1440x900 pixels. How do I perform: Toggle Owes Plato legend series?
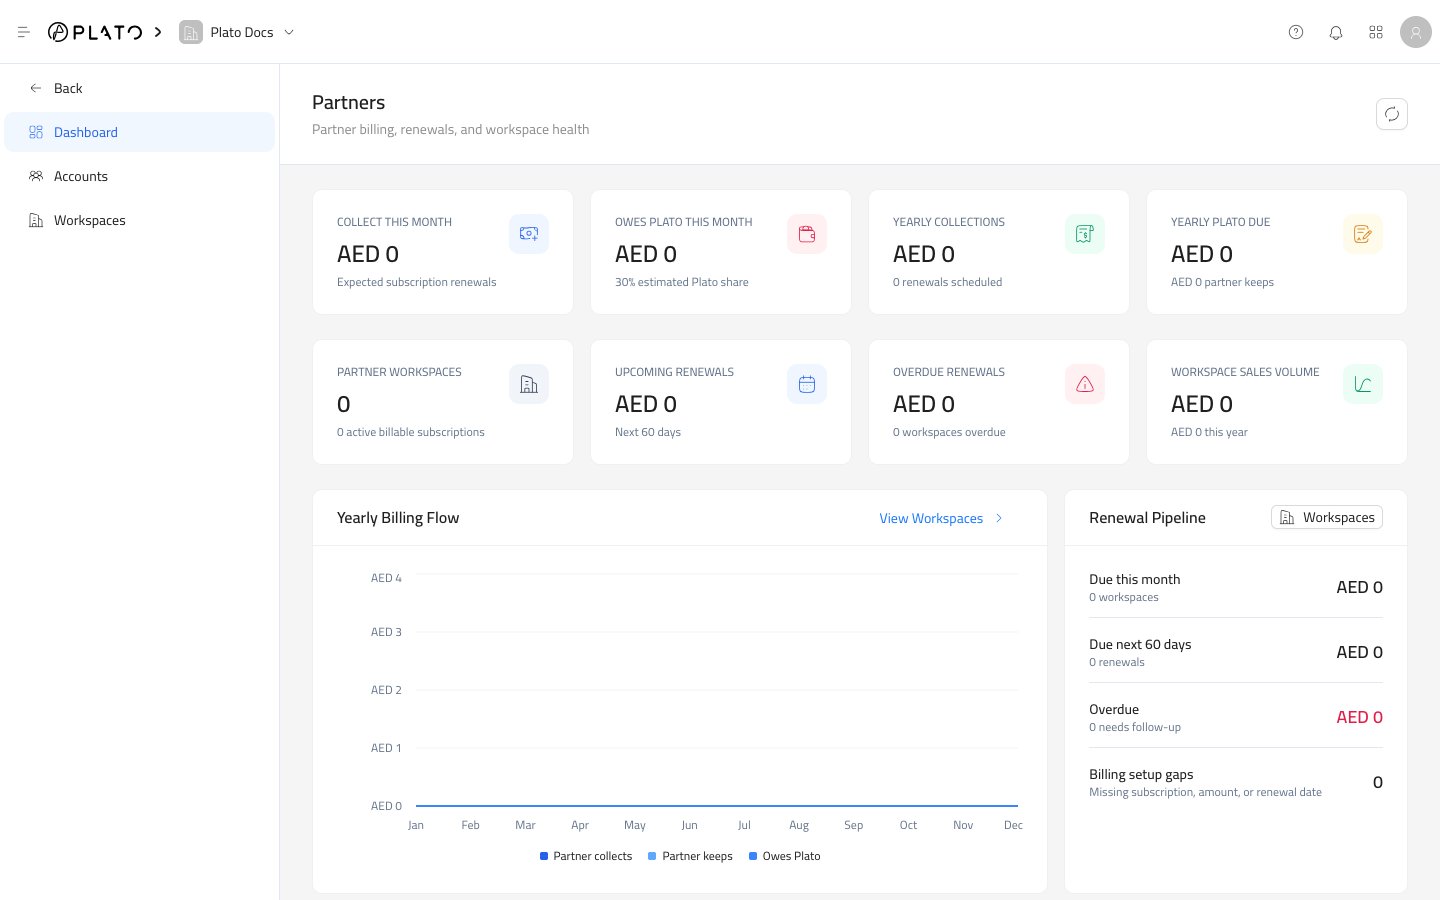point(785,856)
